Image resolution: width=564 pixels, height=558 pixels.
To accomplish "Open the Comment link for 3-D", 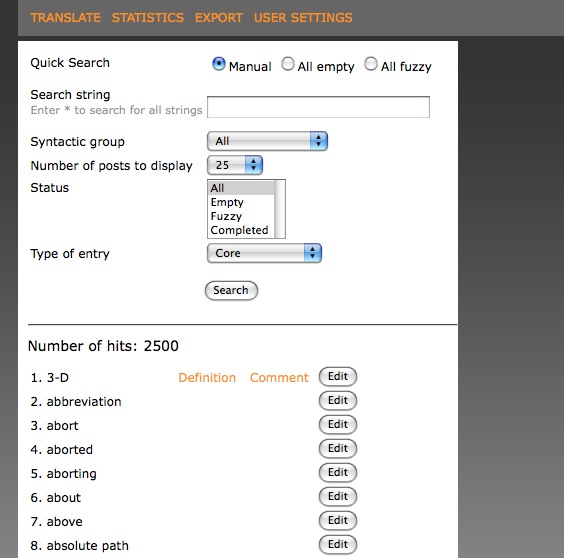I will tap(279, 378).
